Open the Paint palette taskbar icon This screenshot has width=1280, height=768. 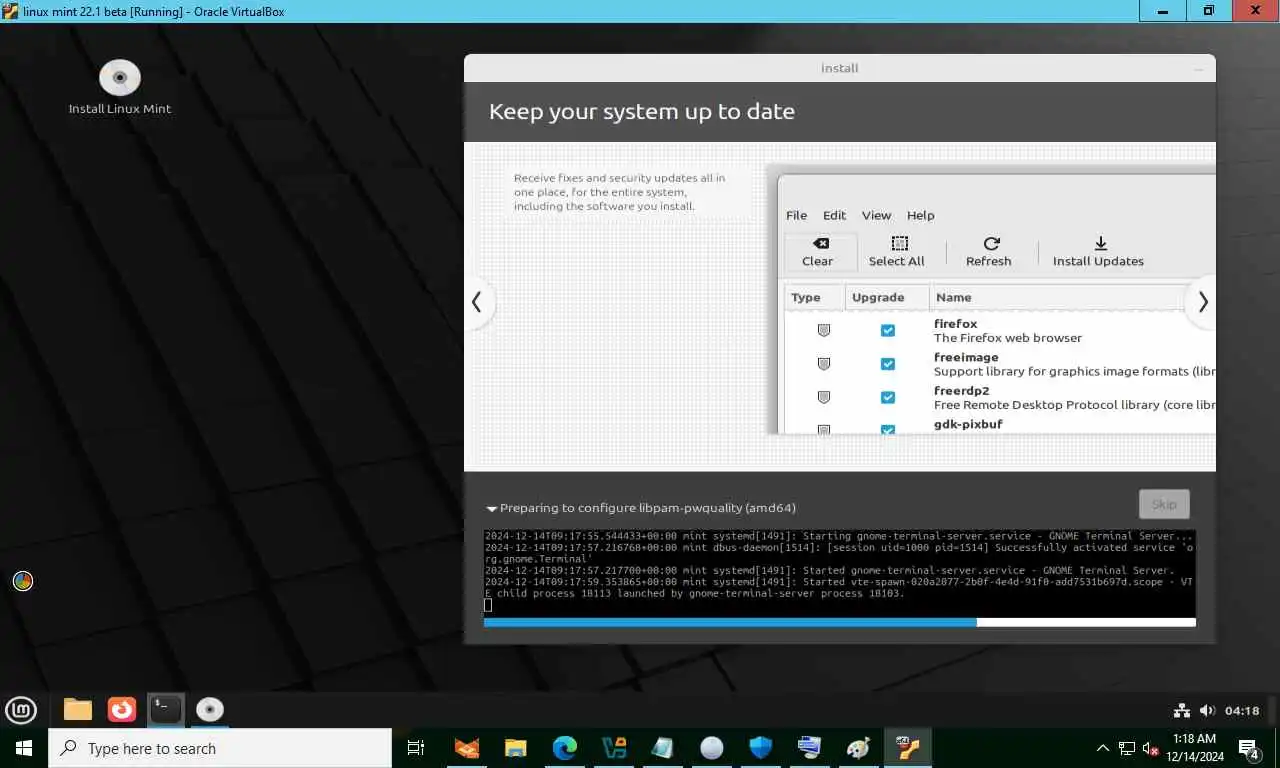(x=859, y=748)
